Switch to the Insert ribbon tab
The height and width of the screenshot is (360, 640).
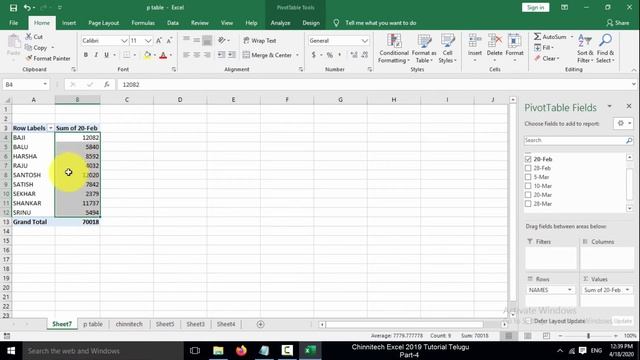pyautogui.click(x=69, y=23)
